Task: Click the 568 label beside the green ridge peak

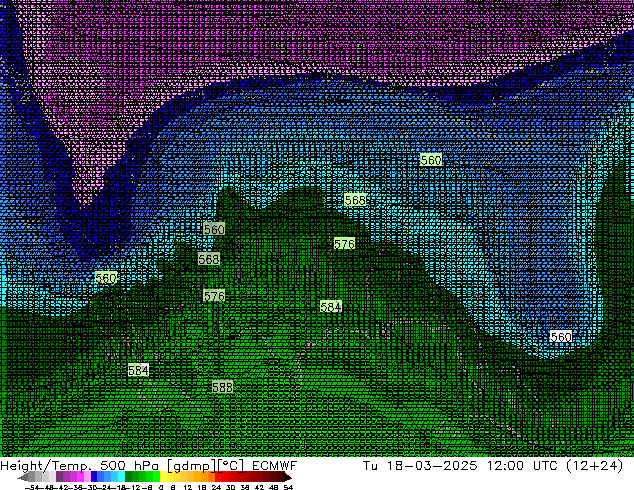Action: coord(355,200)
